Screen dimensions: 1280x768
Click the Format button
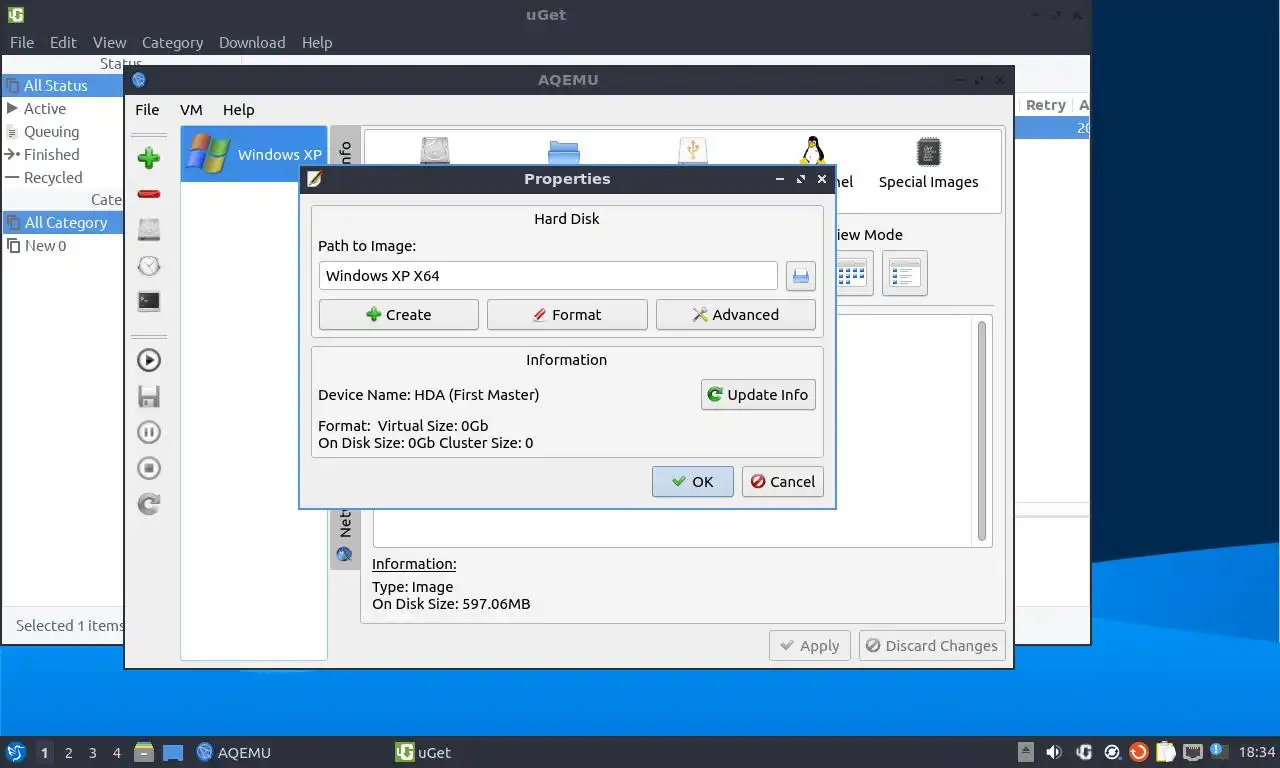click(x=567, y=314)
